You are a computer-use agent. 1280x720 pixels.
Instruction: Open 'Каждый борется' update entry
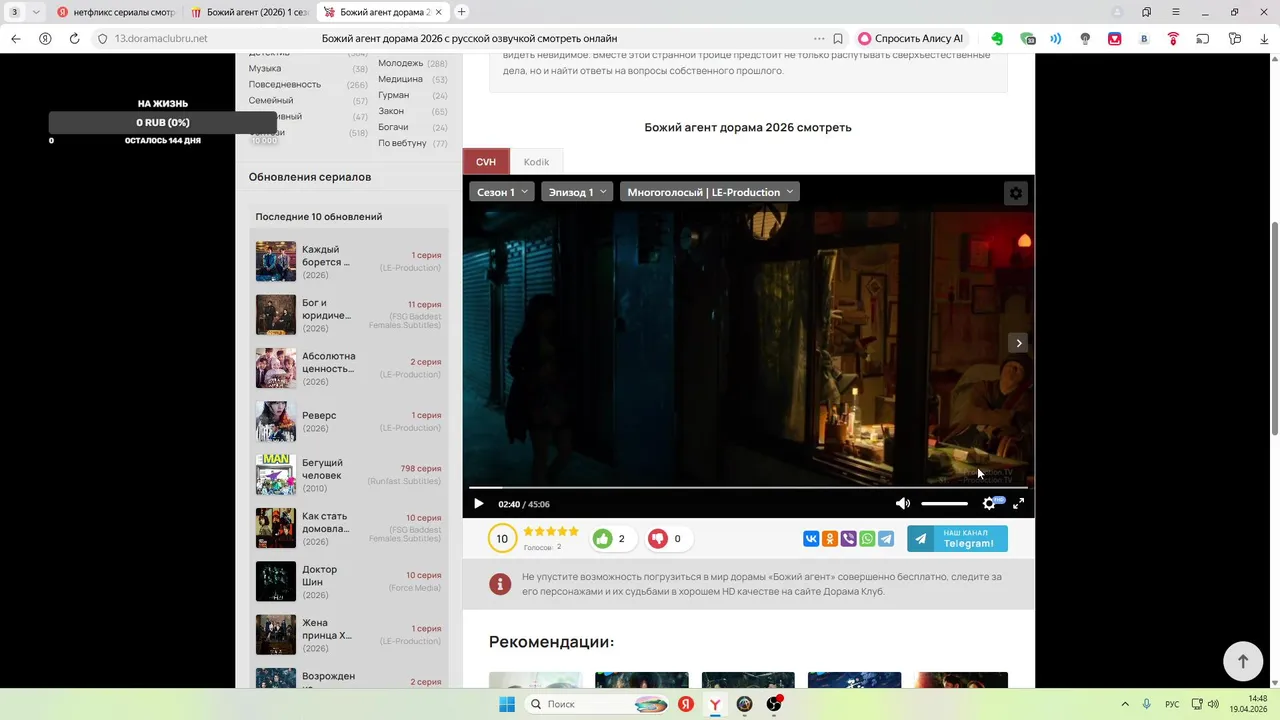pyautogui.click(x=349, y=261)
